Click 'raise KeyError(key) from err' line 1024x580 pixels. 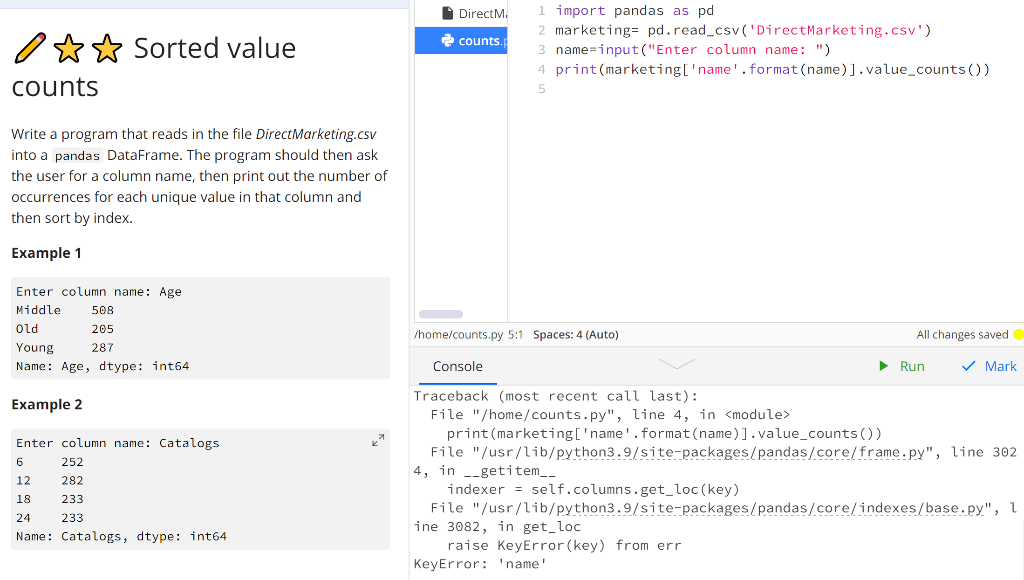click(x=564, y=545)
